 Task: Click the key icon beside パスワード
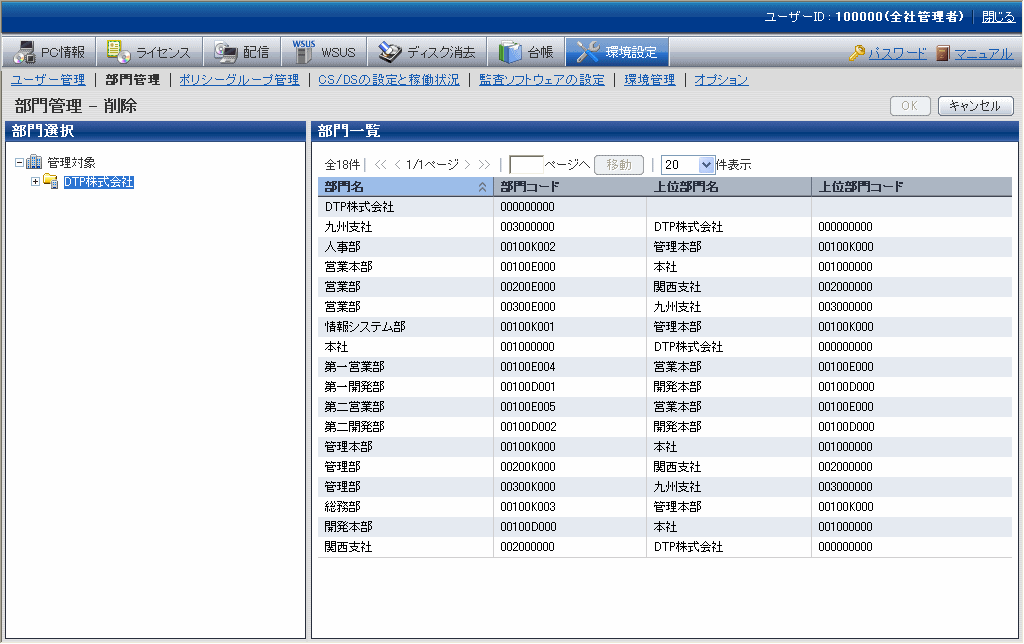857,53
